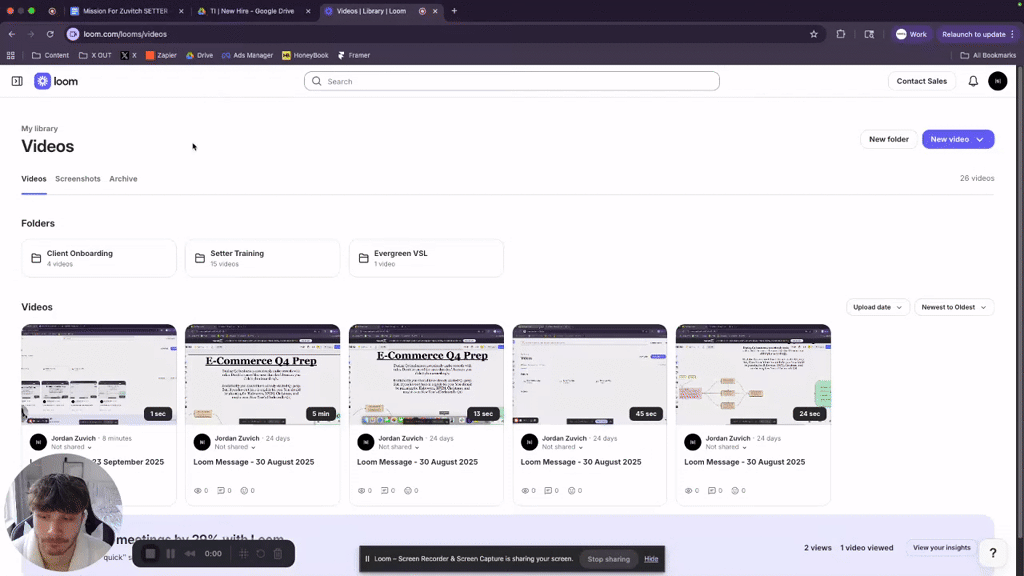This screenshot has width=1024, height=576.
Task: Delete the recording with the trash icon
Action: 278,554
